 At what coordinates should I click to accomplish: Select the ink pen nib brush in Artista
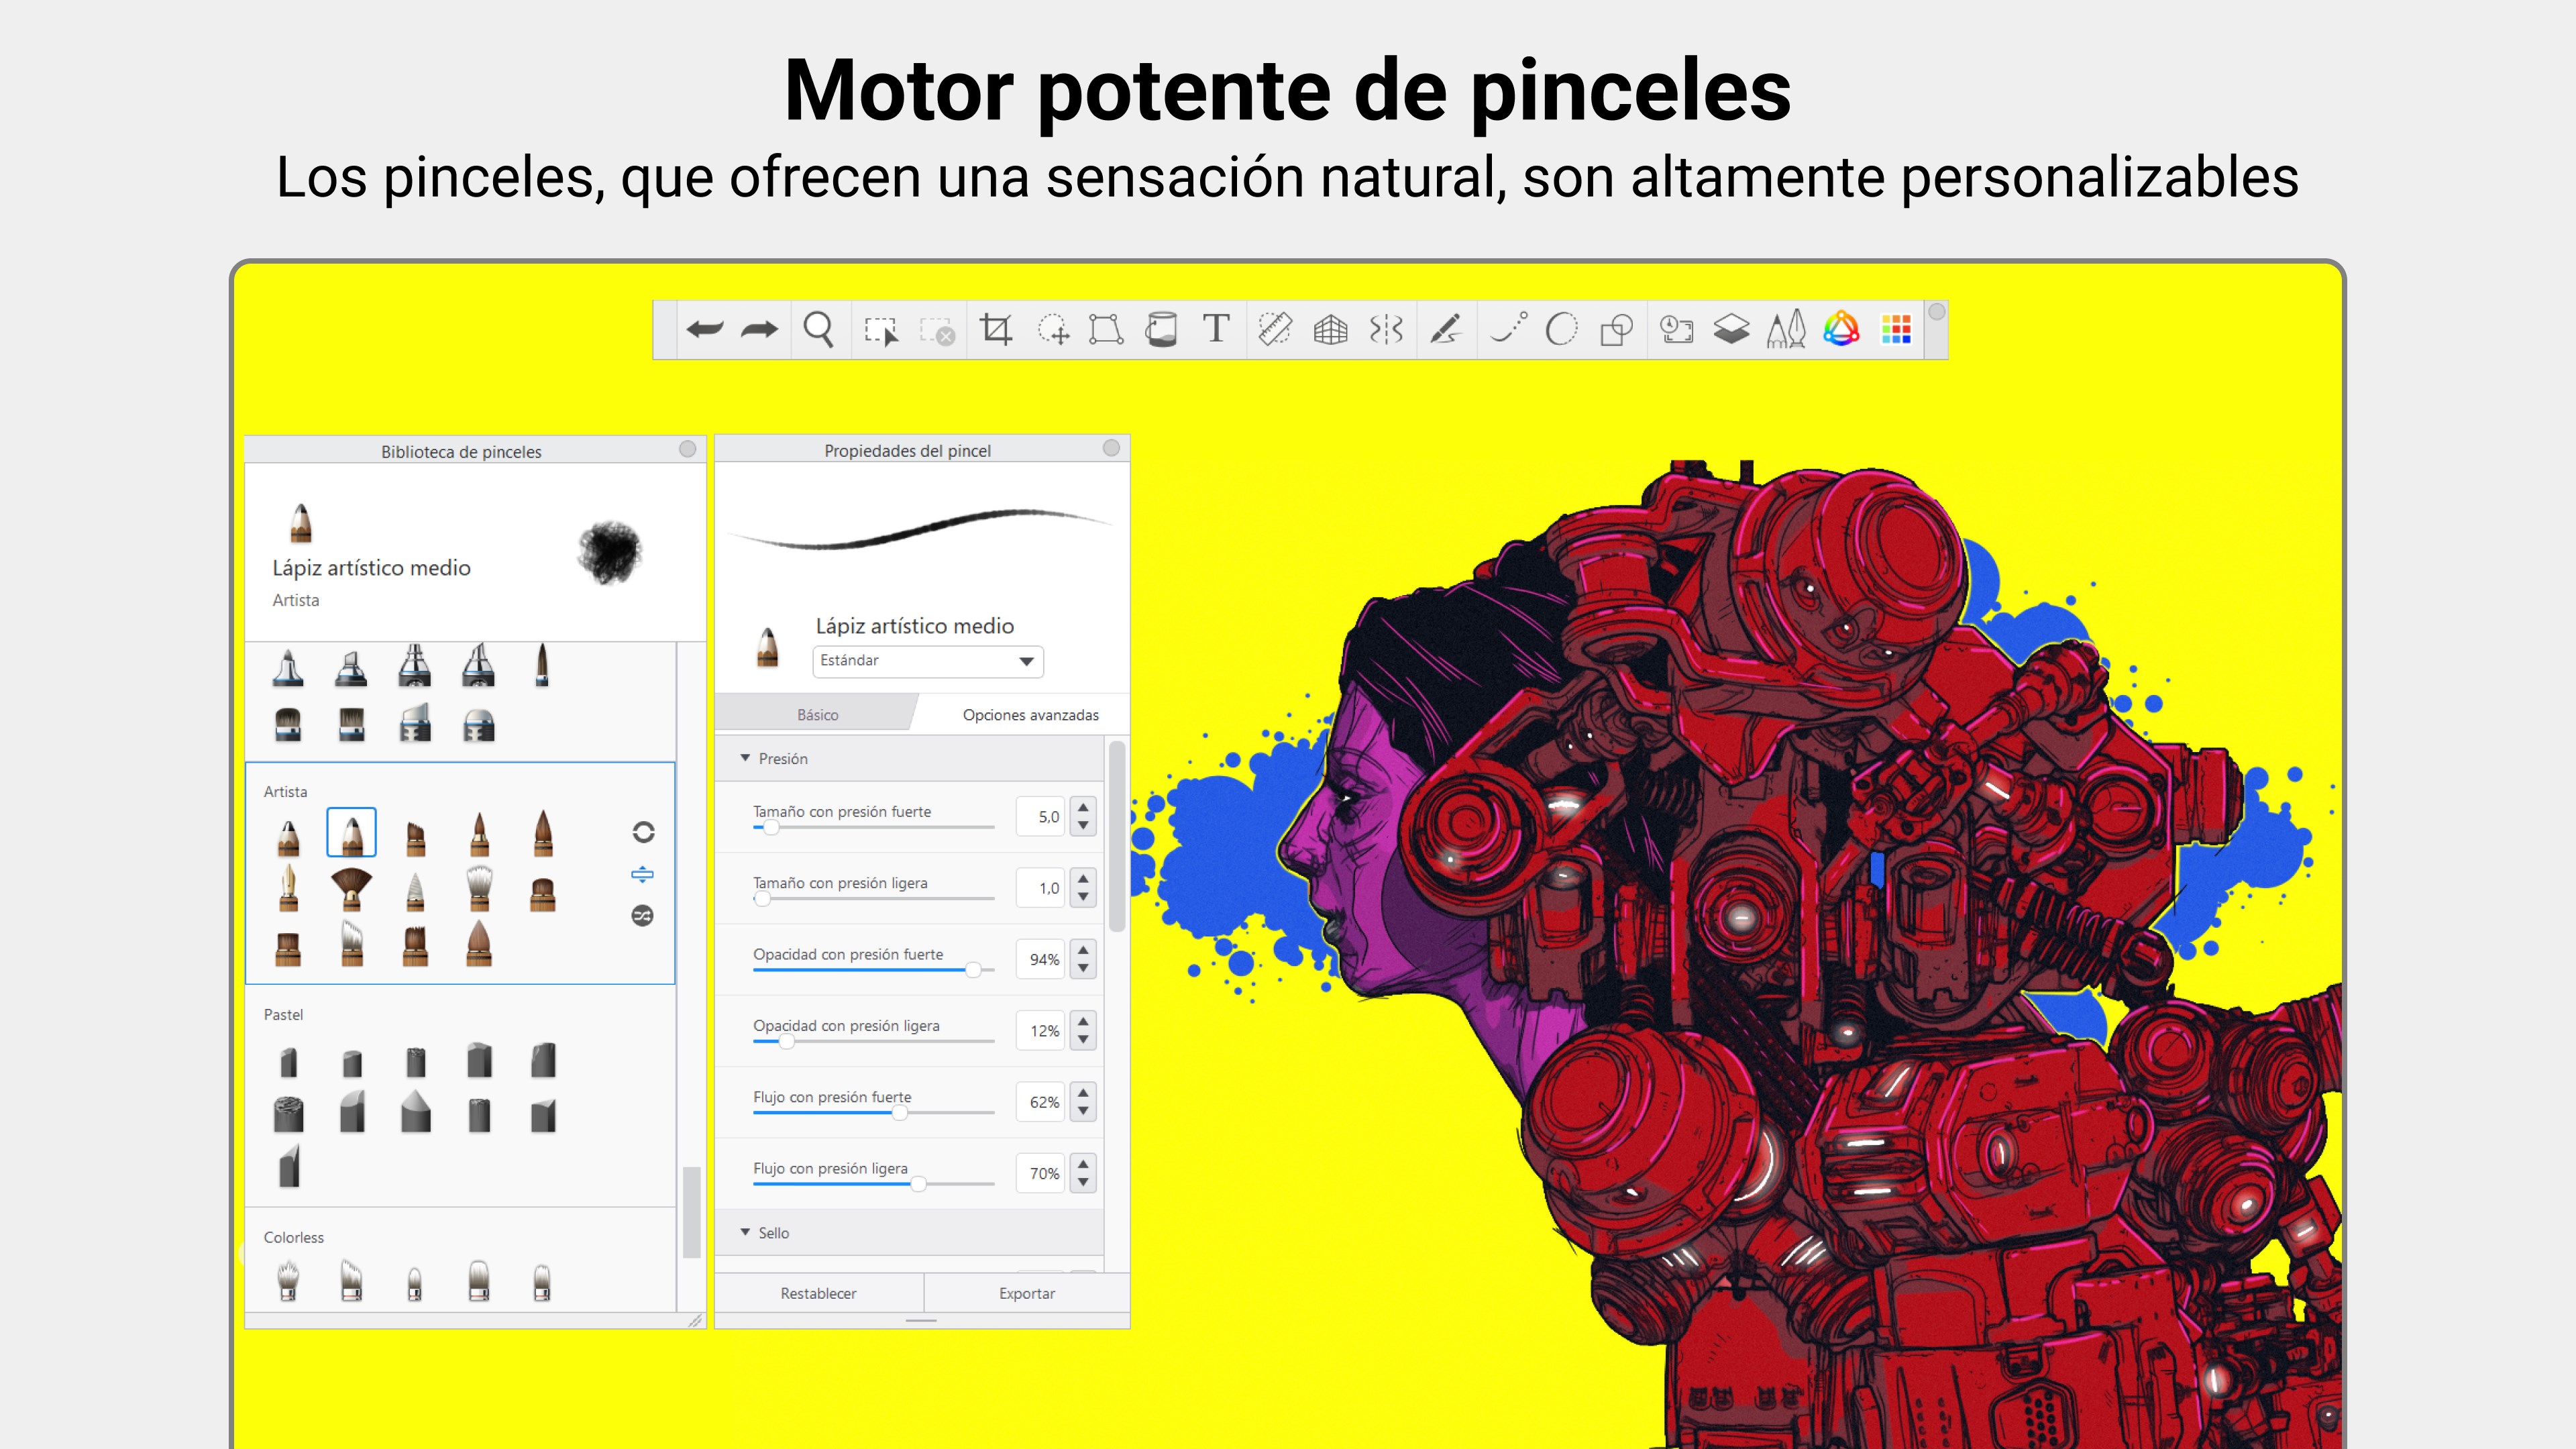point(288,889)
